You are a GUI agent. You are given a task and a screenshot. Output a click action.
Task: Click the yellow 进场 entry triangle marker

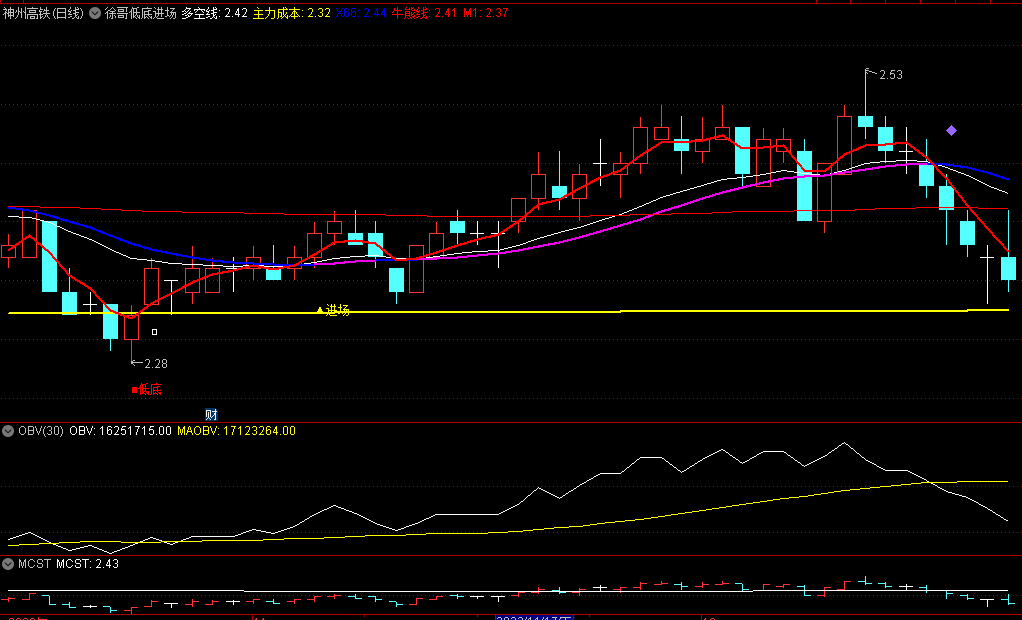click(319, 310)
